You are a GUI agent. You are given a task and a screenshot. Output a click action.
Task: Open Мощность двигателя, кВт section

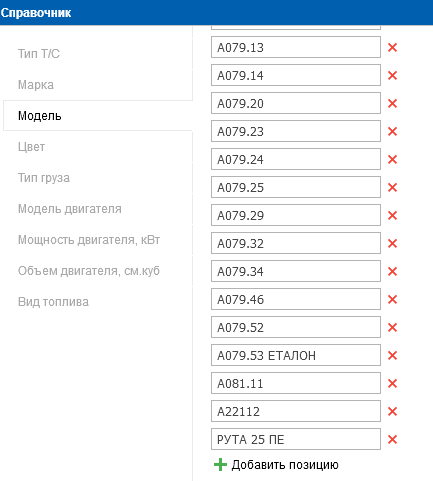(x=89, y=240)
